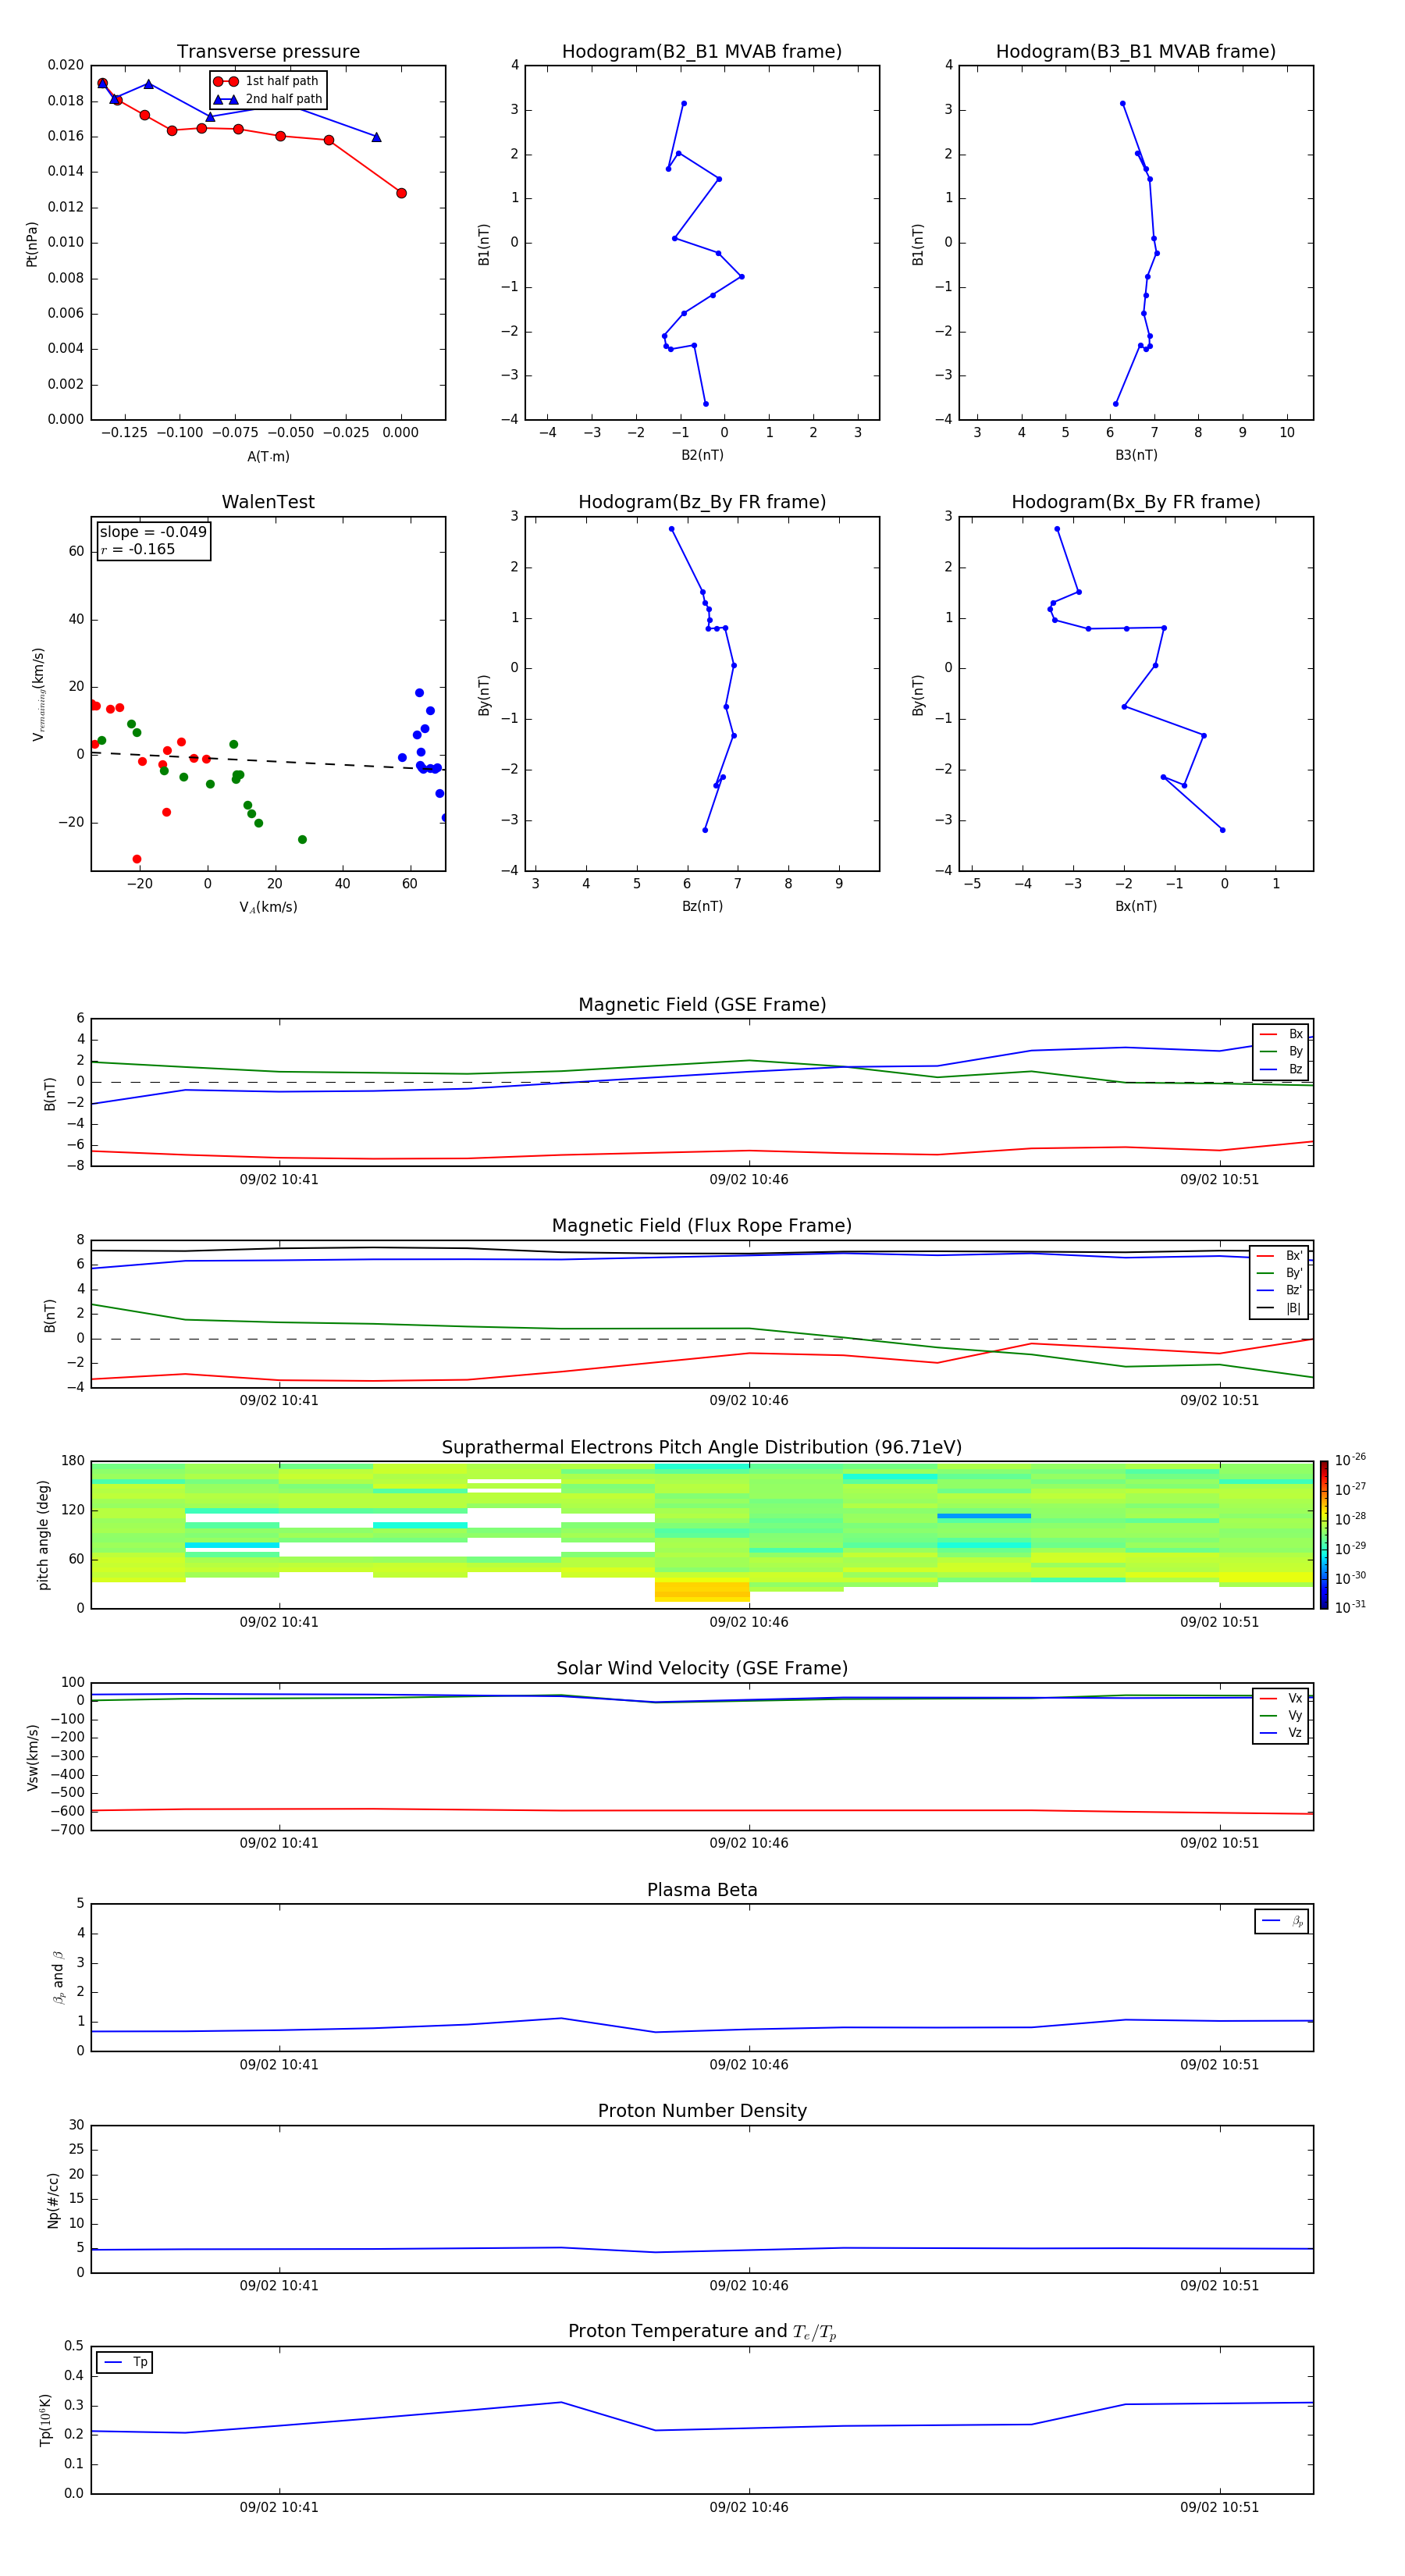The height and width of the screenshot is (2576, 1405).
Task: Click the pitch angle color bar
Action: (1324, 1535)
